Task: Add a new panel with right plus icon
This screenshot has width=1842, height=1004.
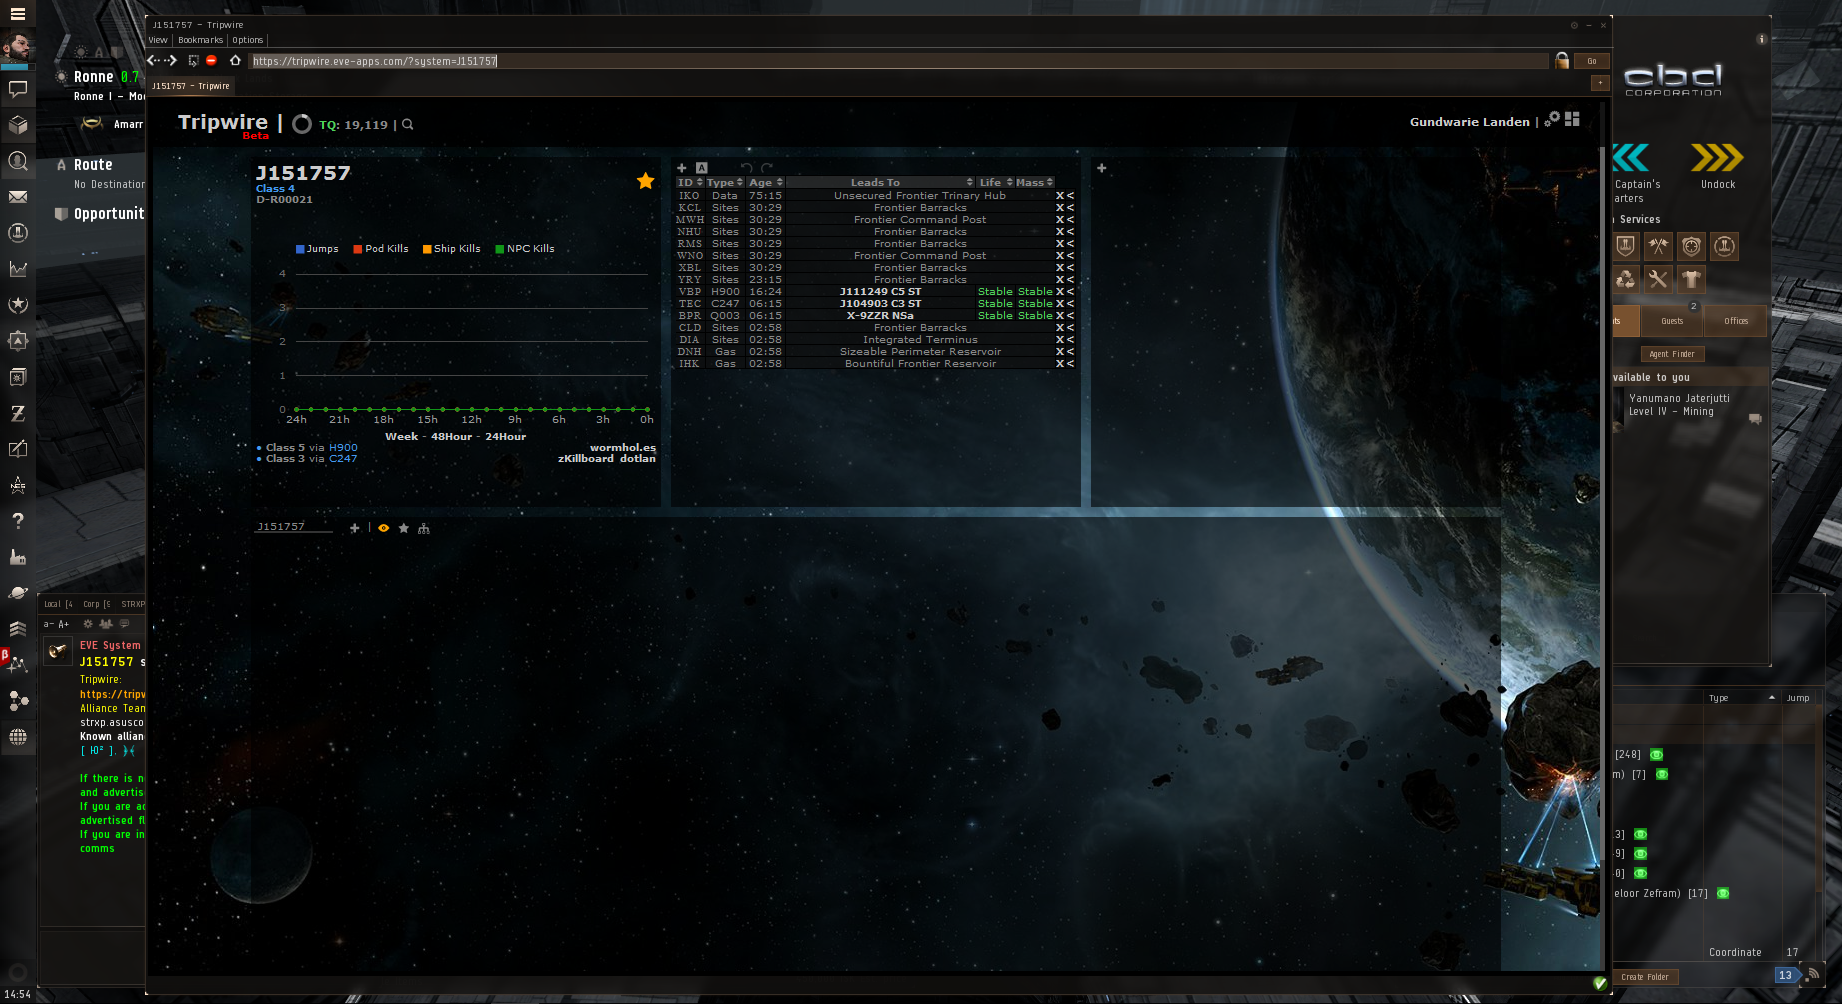Action: tap(1102, 168)
